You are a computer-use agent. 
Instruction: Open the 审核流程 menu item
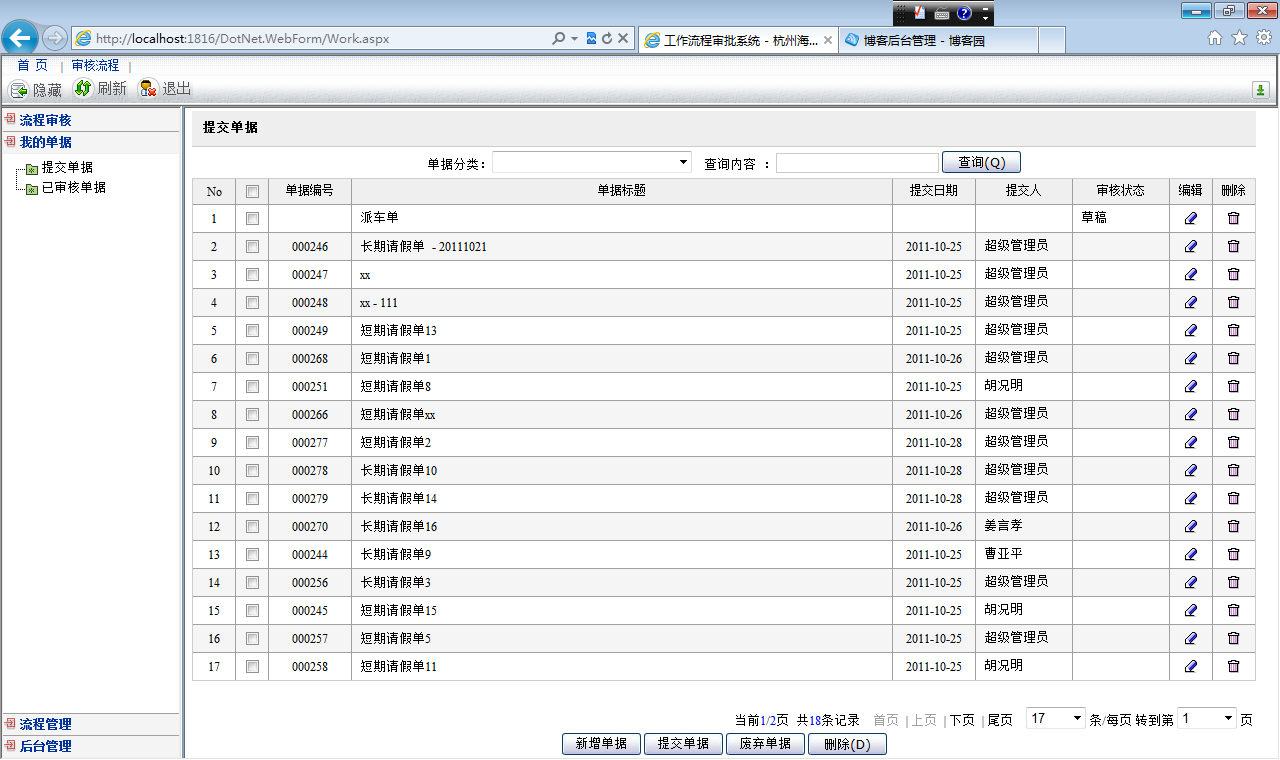point(95,65)
